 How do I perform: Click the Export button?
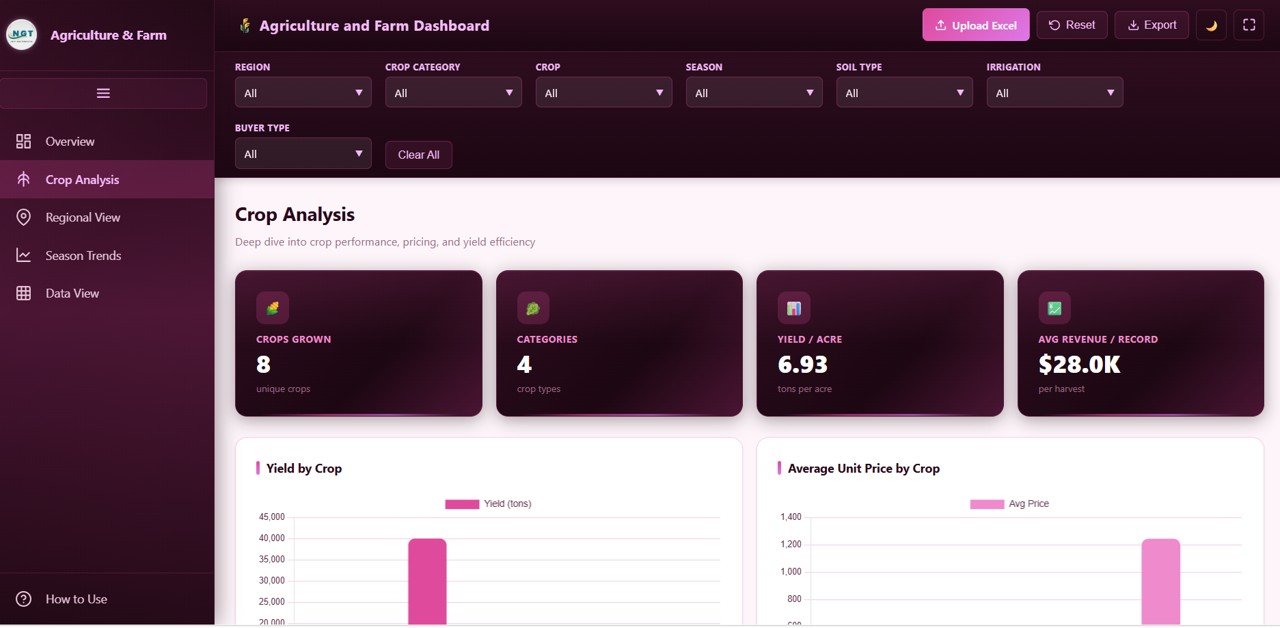tap(1151, 25)
